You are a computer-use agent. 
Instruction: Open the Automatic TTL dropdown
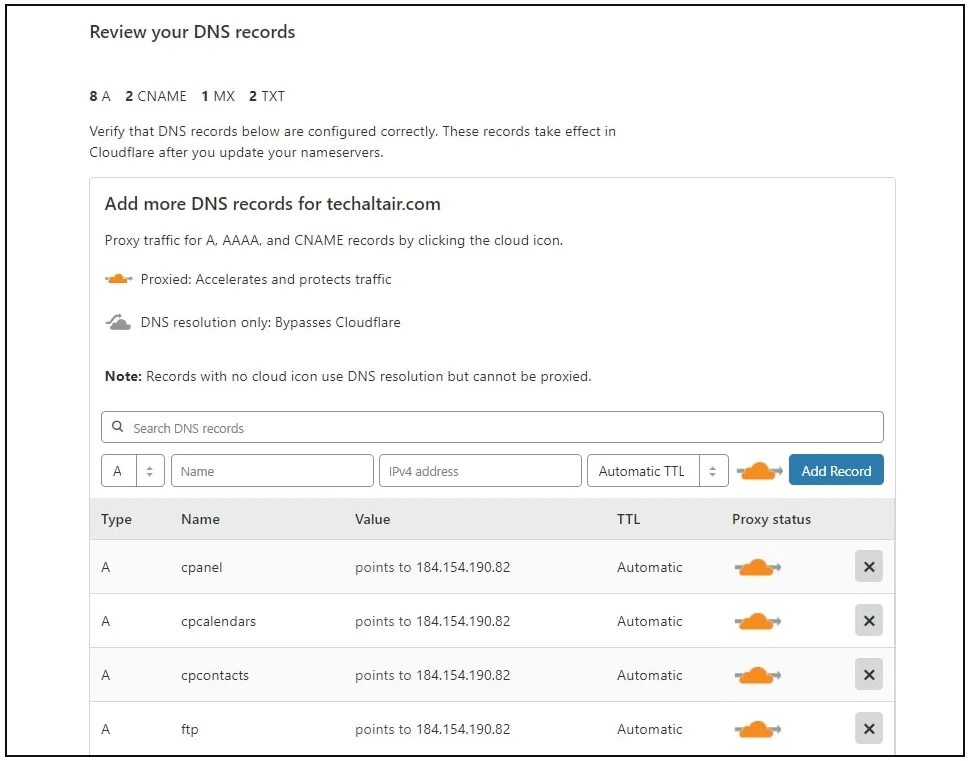point(658,471)
